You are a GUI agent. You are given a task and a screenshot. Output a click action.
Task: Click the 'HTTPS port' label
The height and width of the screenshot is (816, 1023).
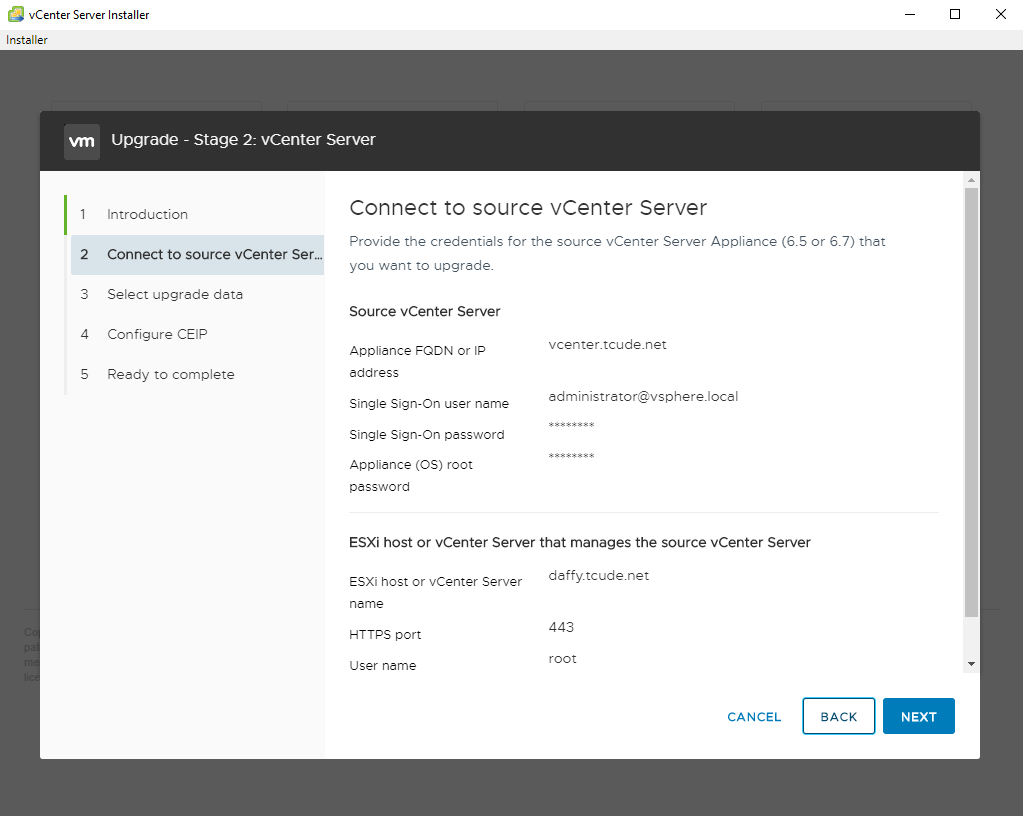point(385,635)
